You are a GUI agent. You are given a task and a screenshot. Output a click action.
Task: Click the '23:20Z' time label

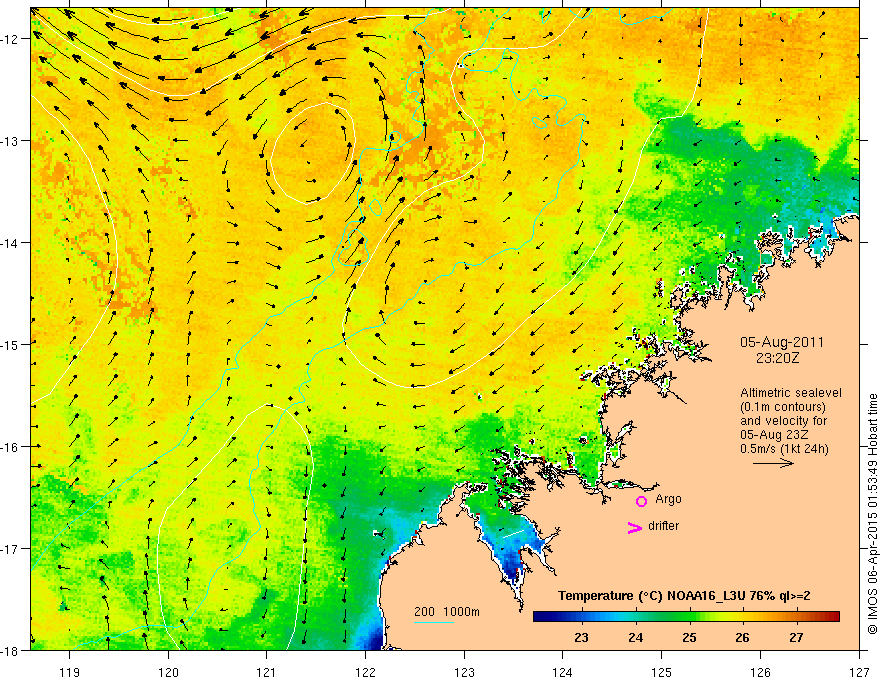click(777, 358)
